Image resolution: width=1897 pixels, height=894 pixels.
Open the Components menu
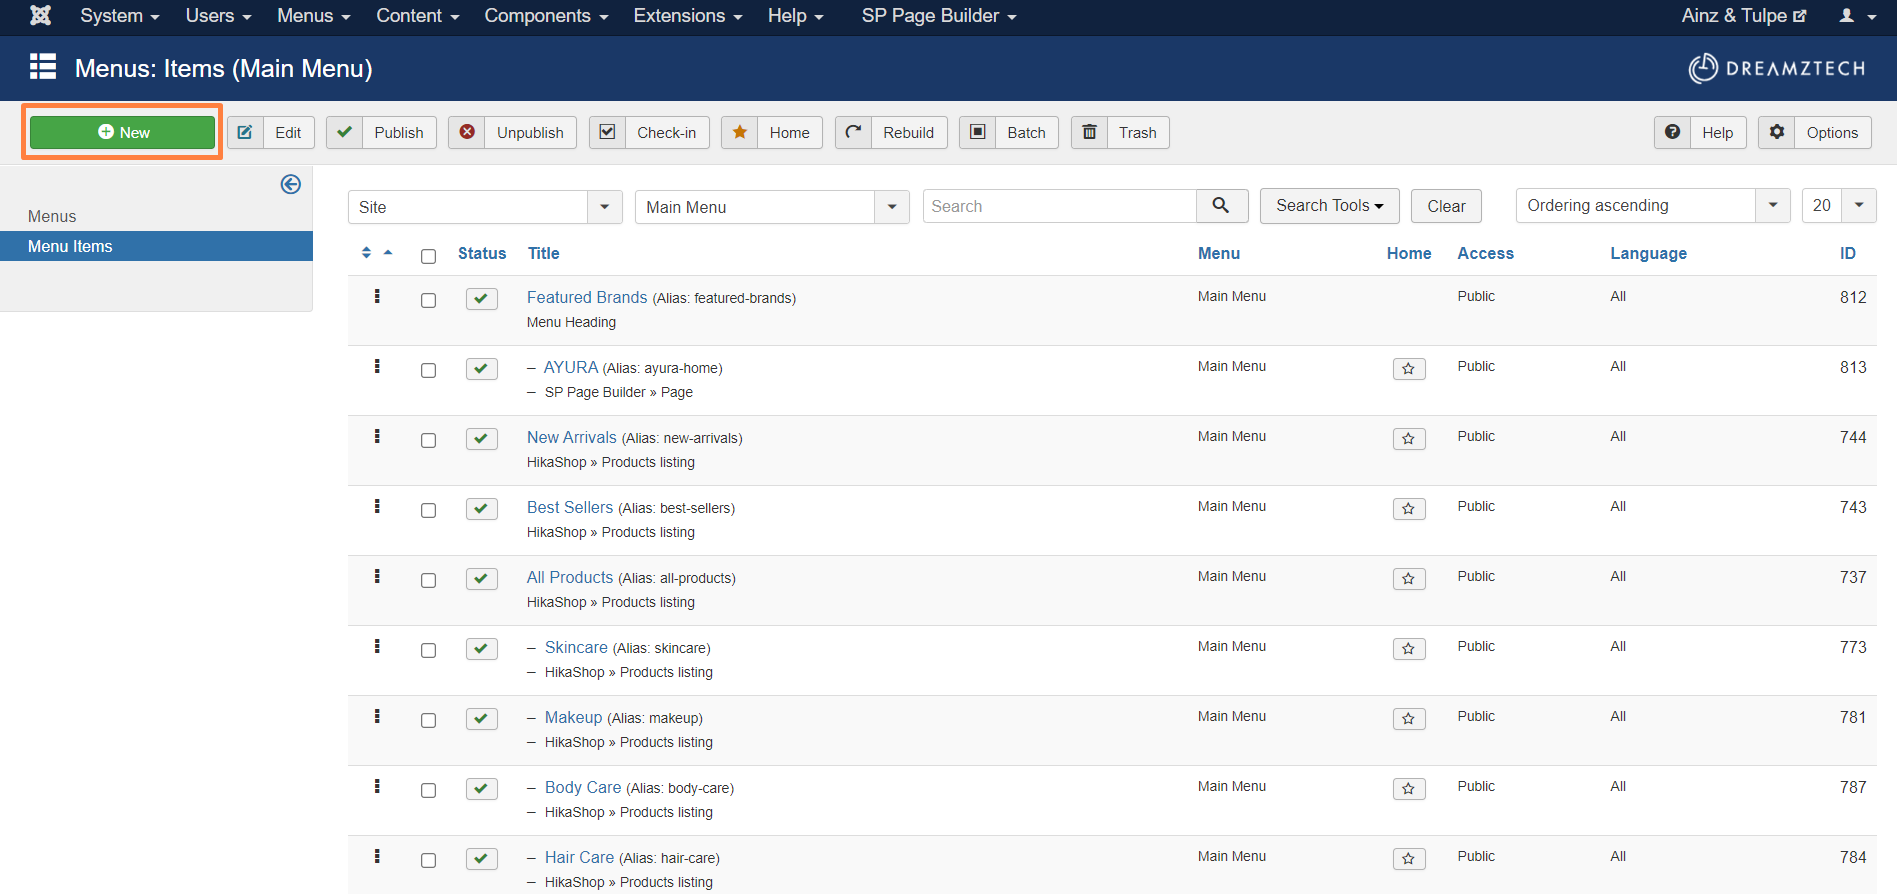click(546, 16)
